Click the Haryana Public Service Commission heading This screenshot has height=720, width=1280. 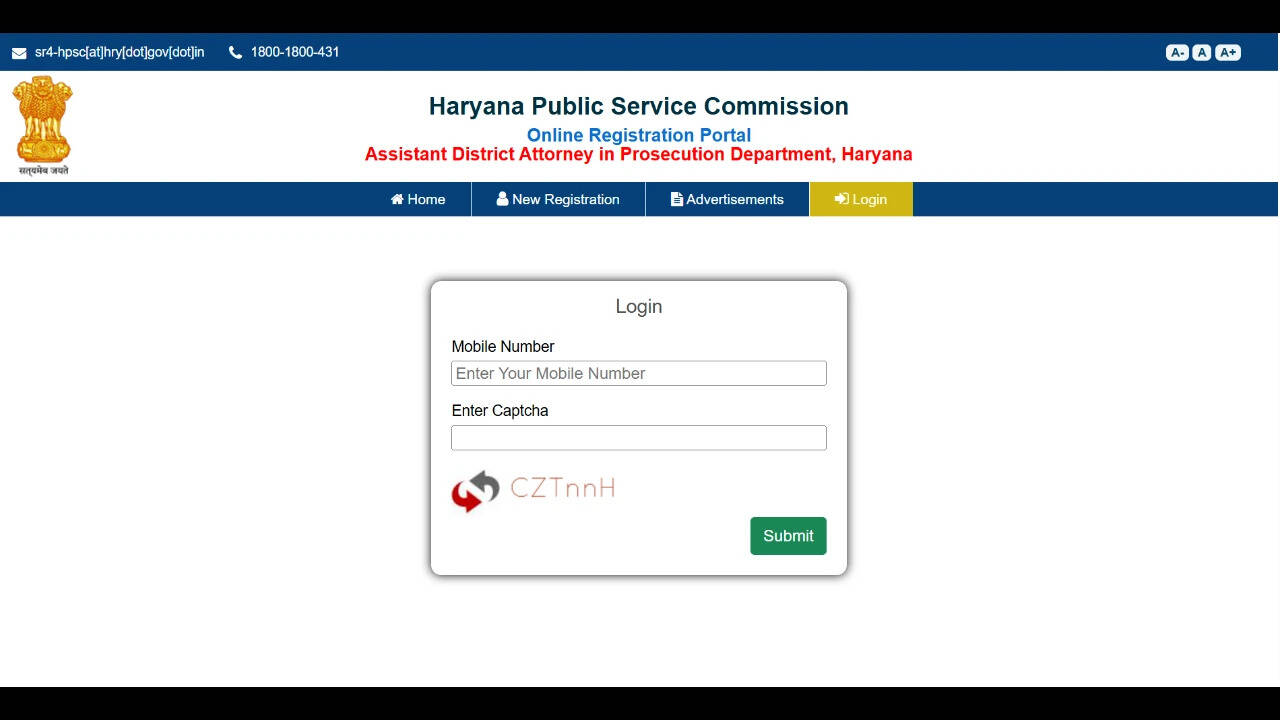[x=639, y=106]
